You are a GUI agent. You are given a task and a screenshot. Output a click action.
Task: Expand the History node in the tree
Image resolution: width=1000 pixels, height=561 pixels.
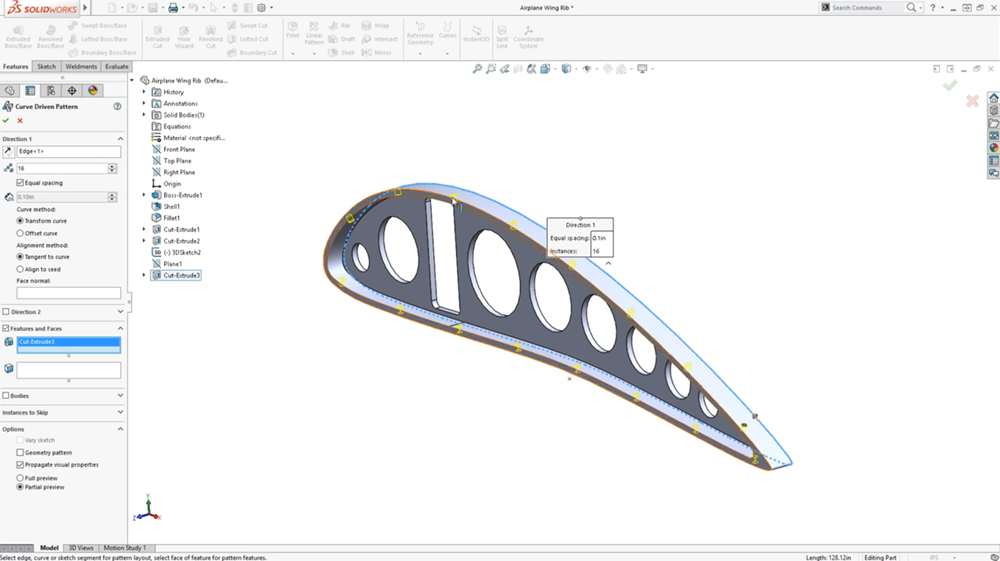[x=144, y=92]
